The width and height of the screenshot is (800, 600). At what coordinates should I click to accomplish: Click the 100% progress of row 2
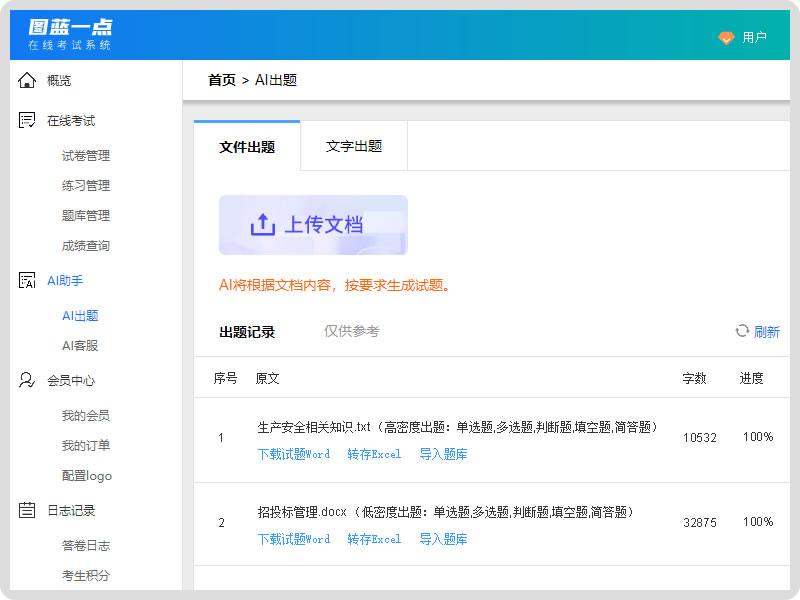(758, 522)
